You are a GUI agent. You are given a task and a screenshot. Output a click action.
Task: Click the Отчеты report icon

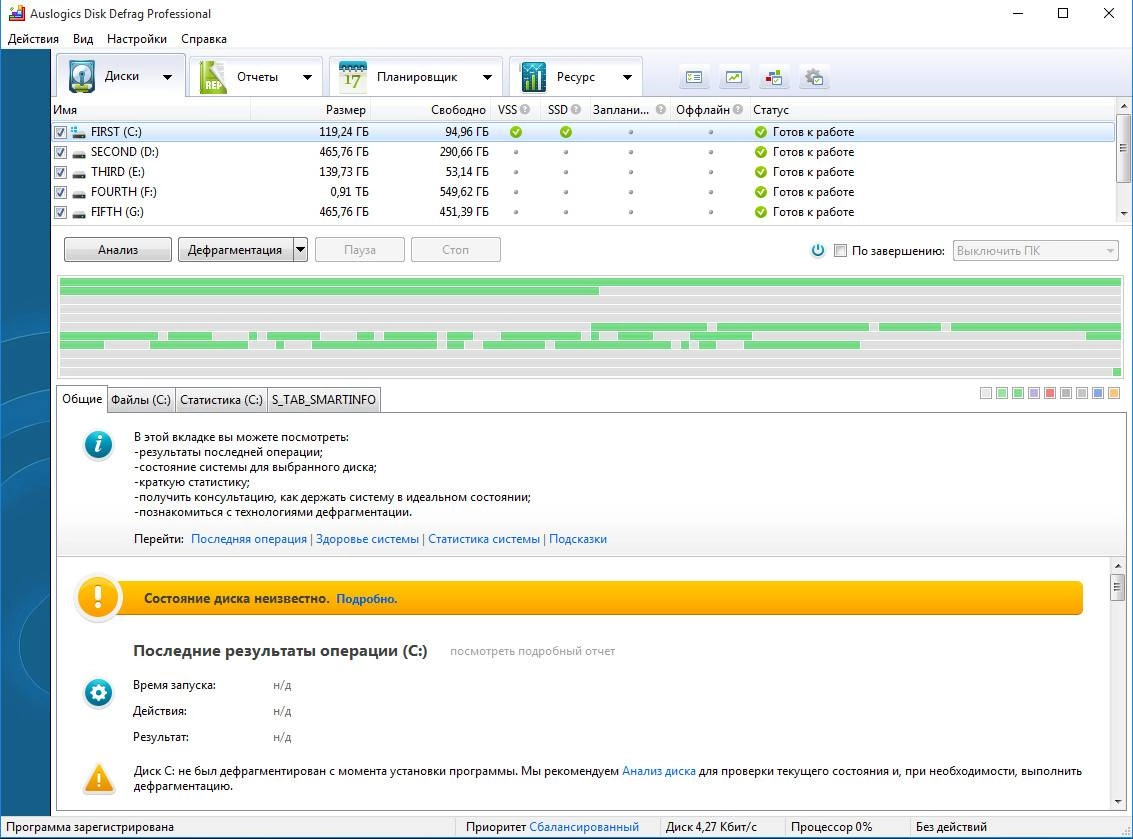coord(212,77)
